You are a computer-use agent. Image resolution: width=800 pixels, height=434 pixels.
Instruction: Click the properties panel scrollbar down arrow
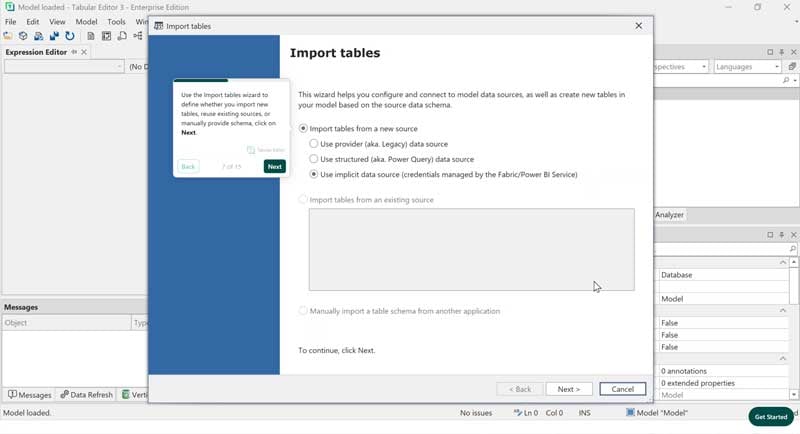pyautogui.click(x=794, y=395)
